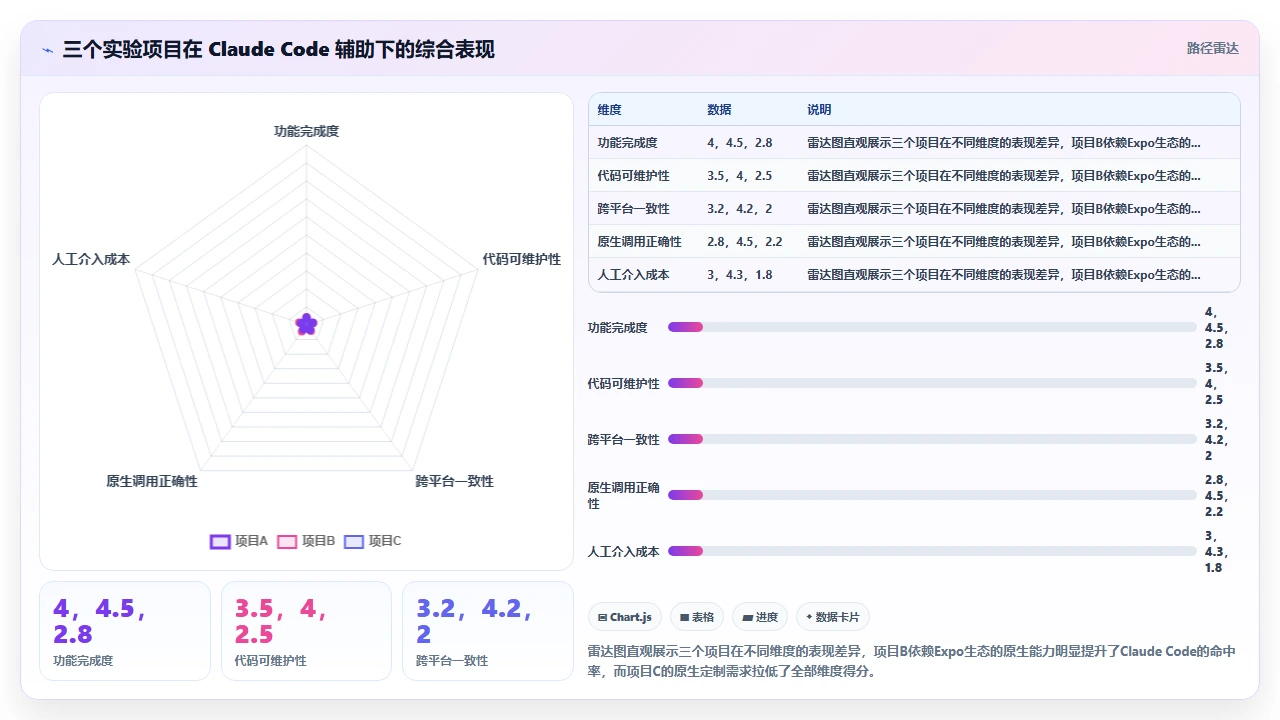Click the 说明 cell in 功能完成度 row
This screenshot has width=1280, height=720.
1004,143
